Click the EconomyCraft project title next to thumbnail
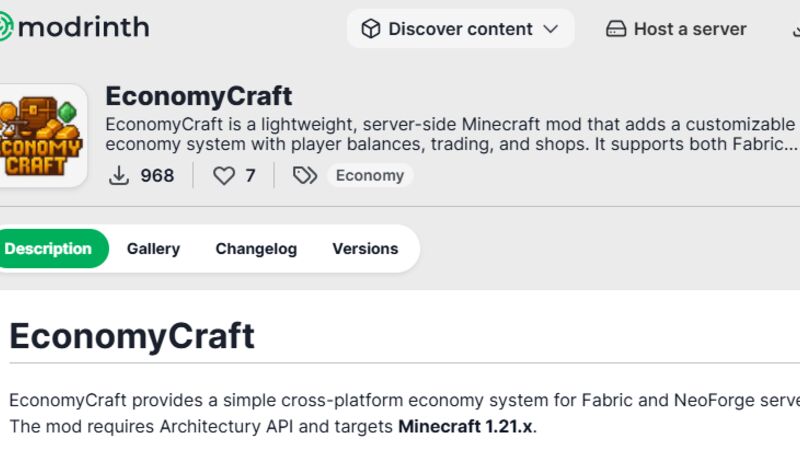The height and width of the screenshot is (450, 800). pos(198,96)
